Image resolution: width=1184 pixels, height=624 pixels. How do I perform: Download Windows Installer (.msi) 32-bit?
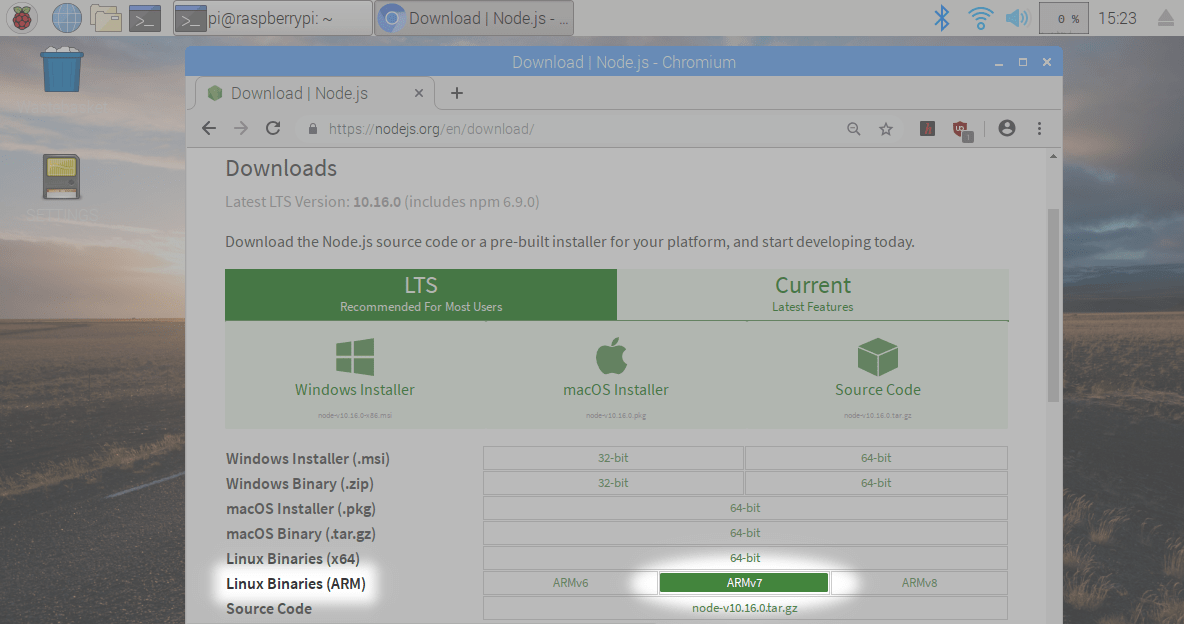tap(613, 458)
